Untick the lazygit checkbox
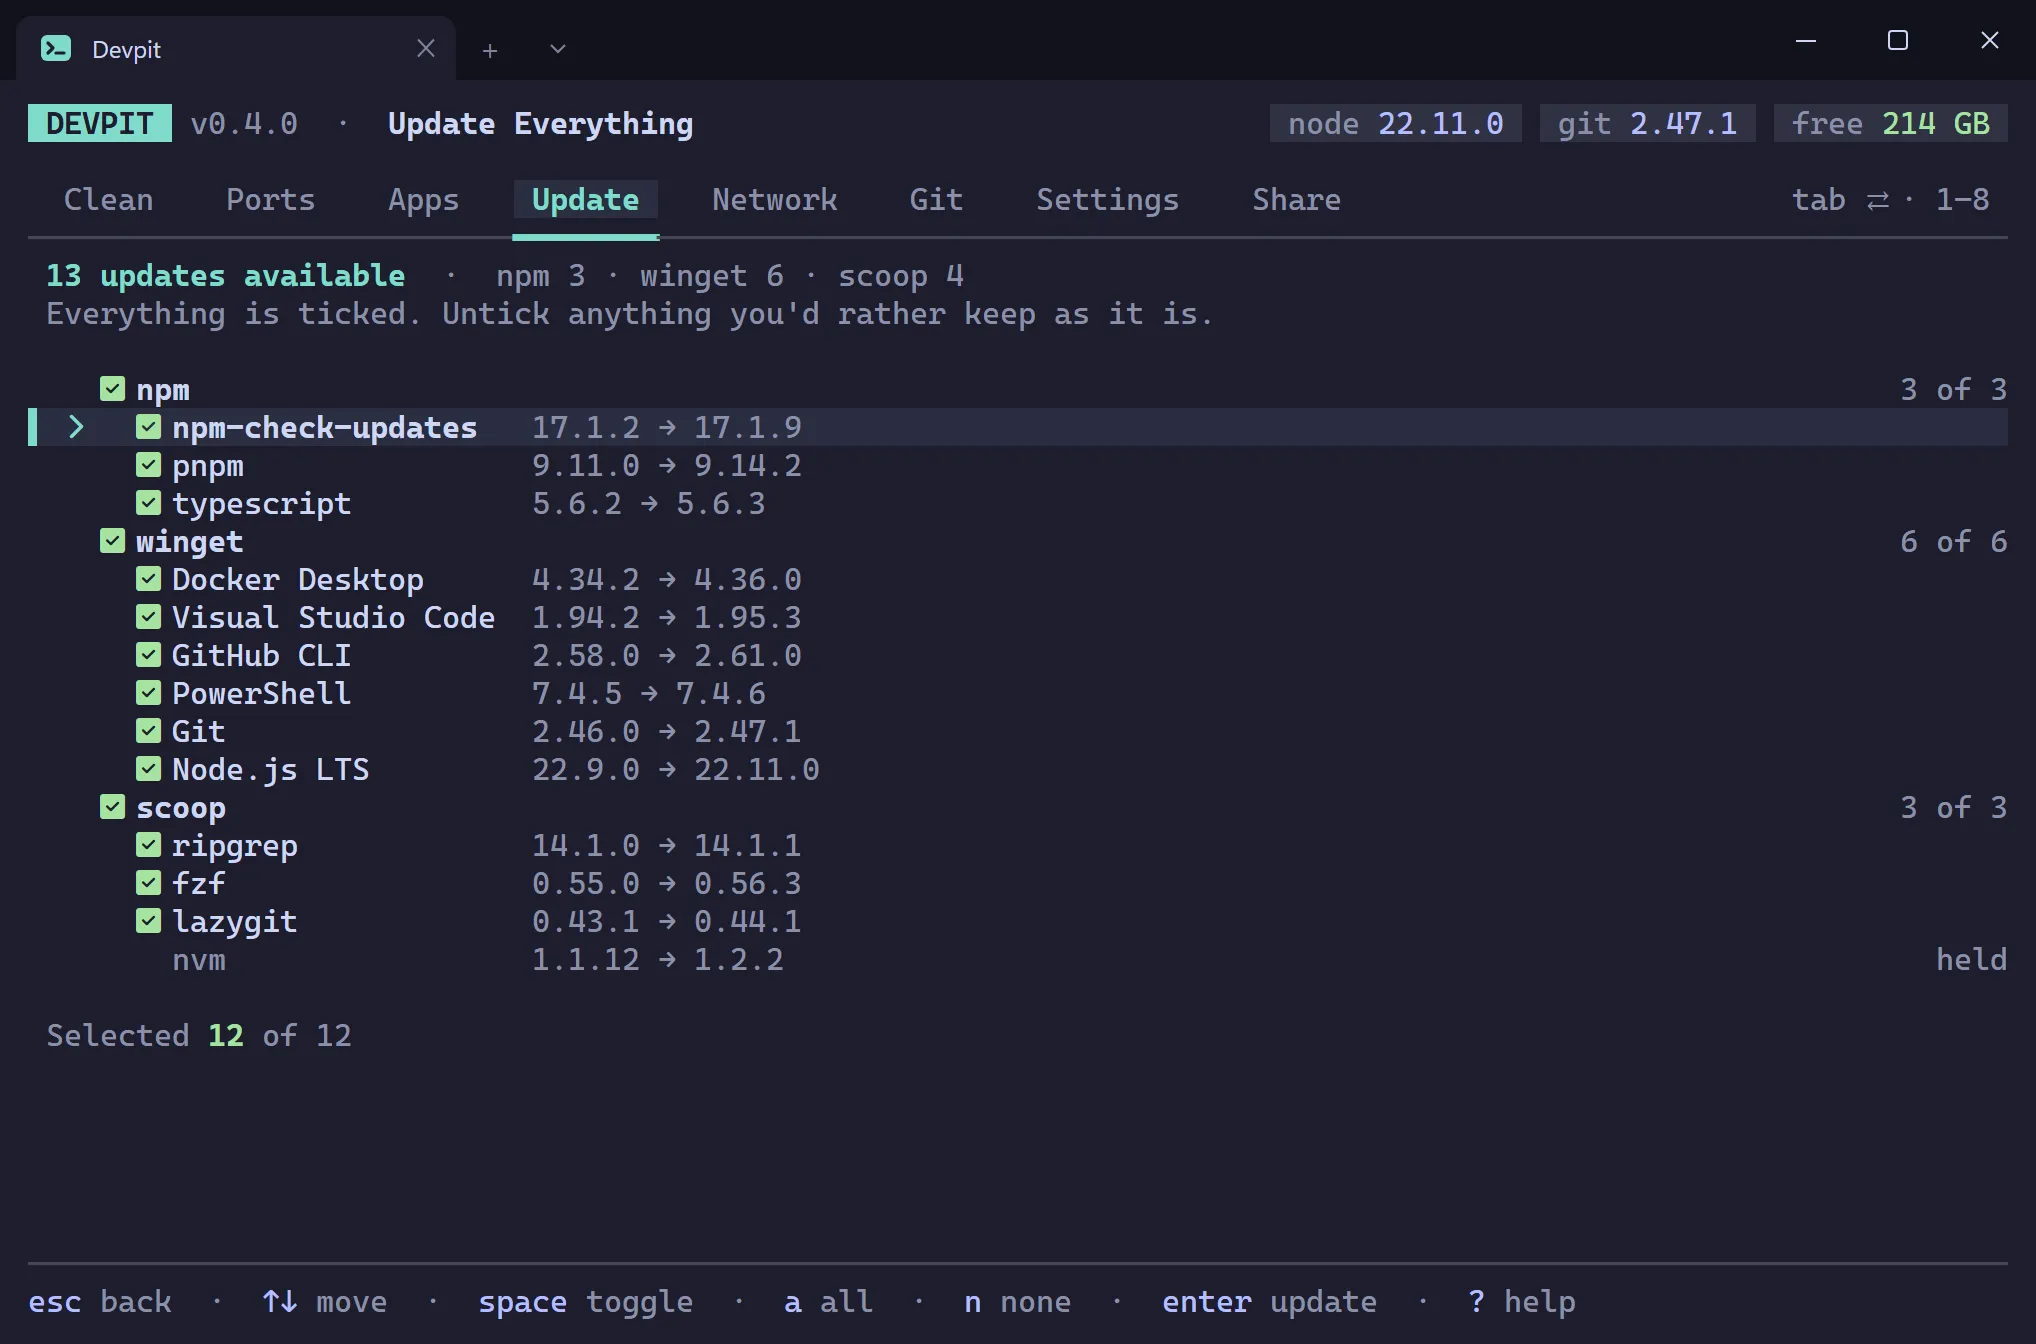 148,921
